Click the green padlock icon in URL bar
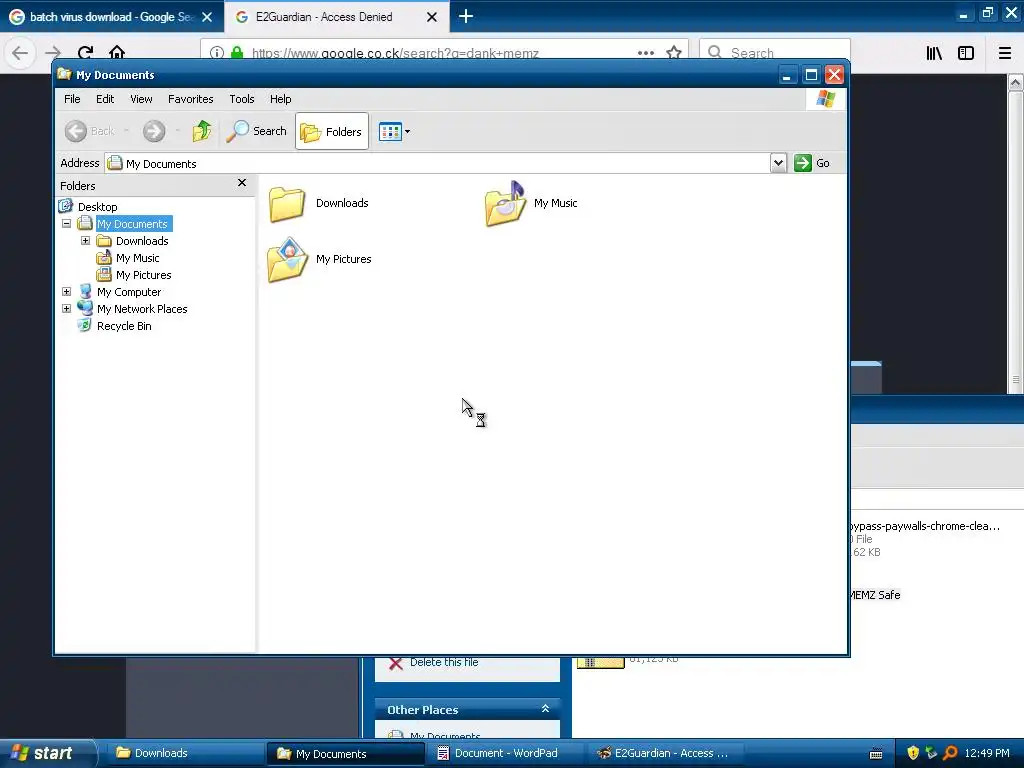The width and height of the screenshot is (1024, 768). [x=237, y=52]
